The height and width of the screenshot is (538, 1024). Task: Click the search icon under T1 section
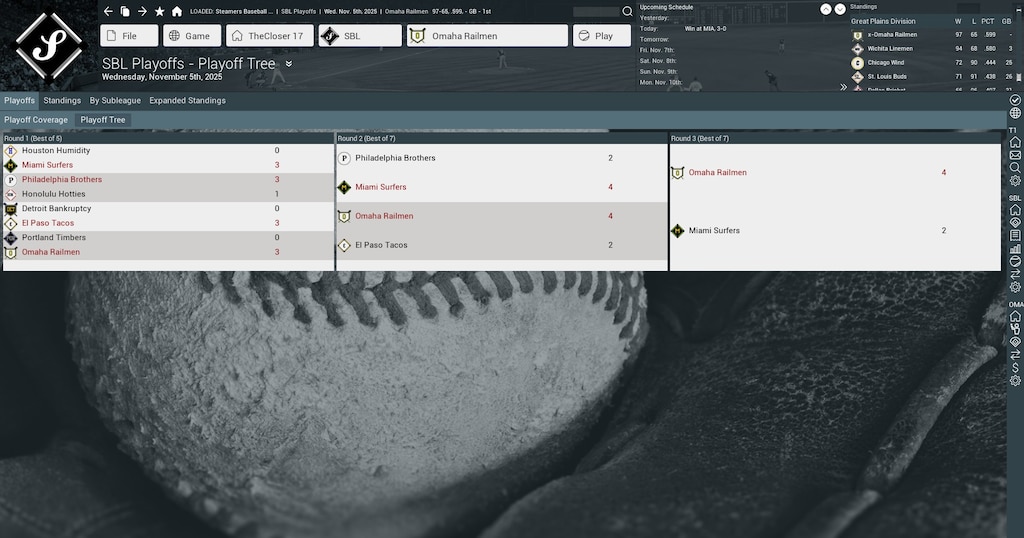[x=1015, y=168]
